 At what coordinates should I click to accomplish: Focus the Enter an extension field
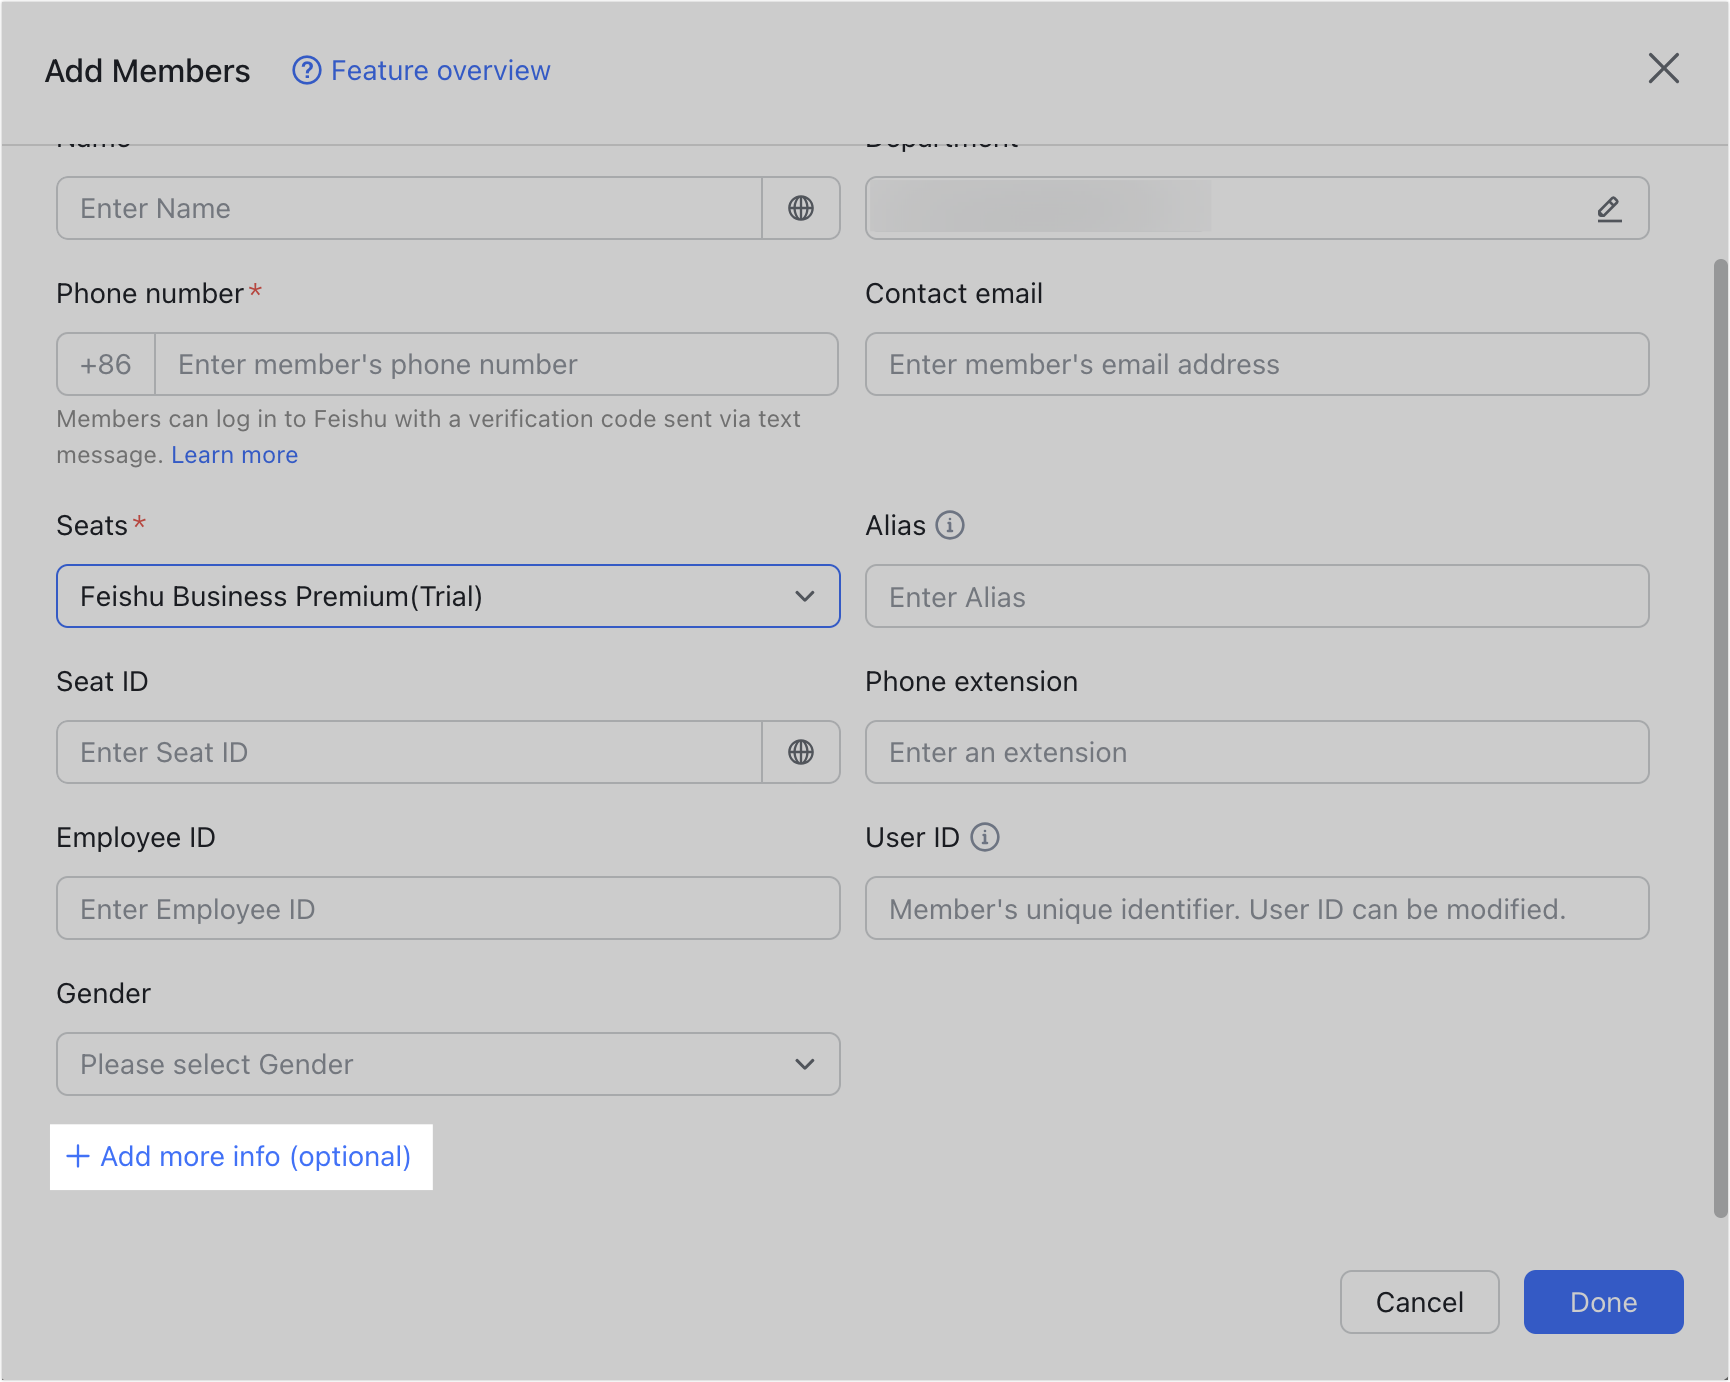pyautogui.click(x=1257, y=752)
